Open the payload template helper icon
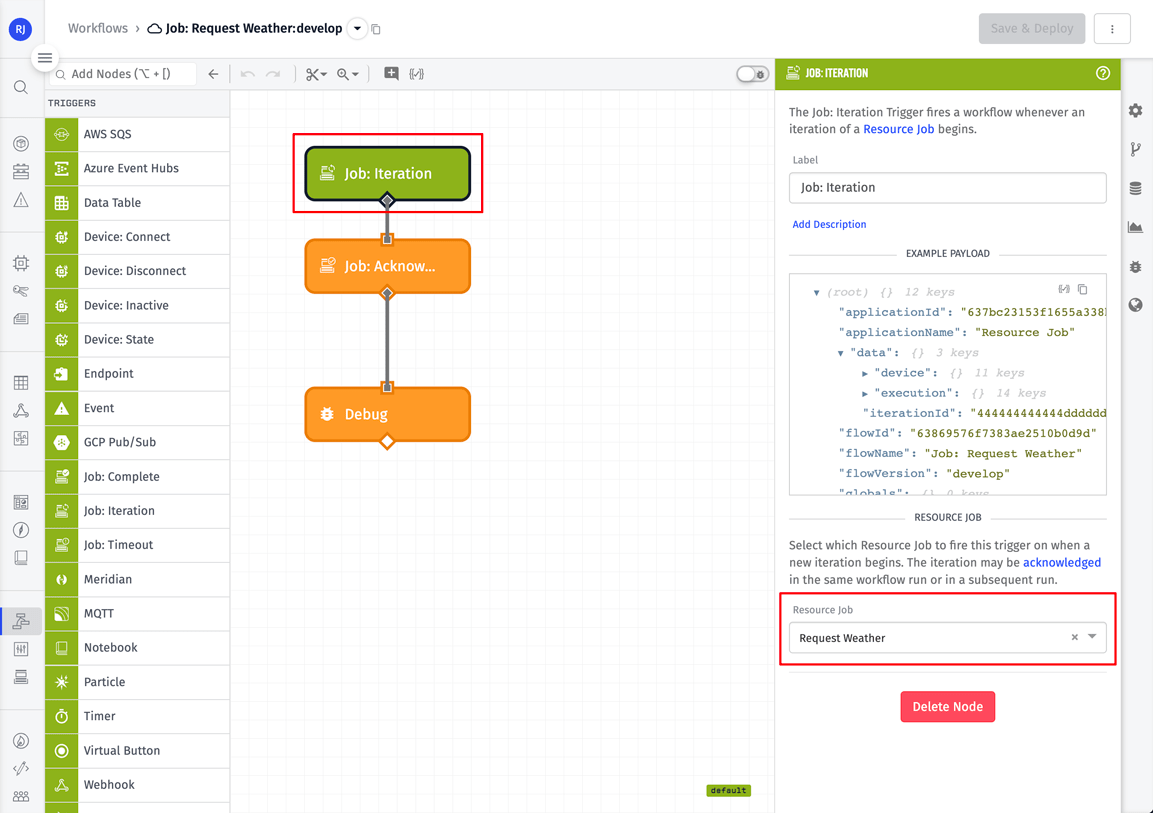This screenshot has width=1153, height=813. coord(417,74)
